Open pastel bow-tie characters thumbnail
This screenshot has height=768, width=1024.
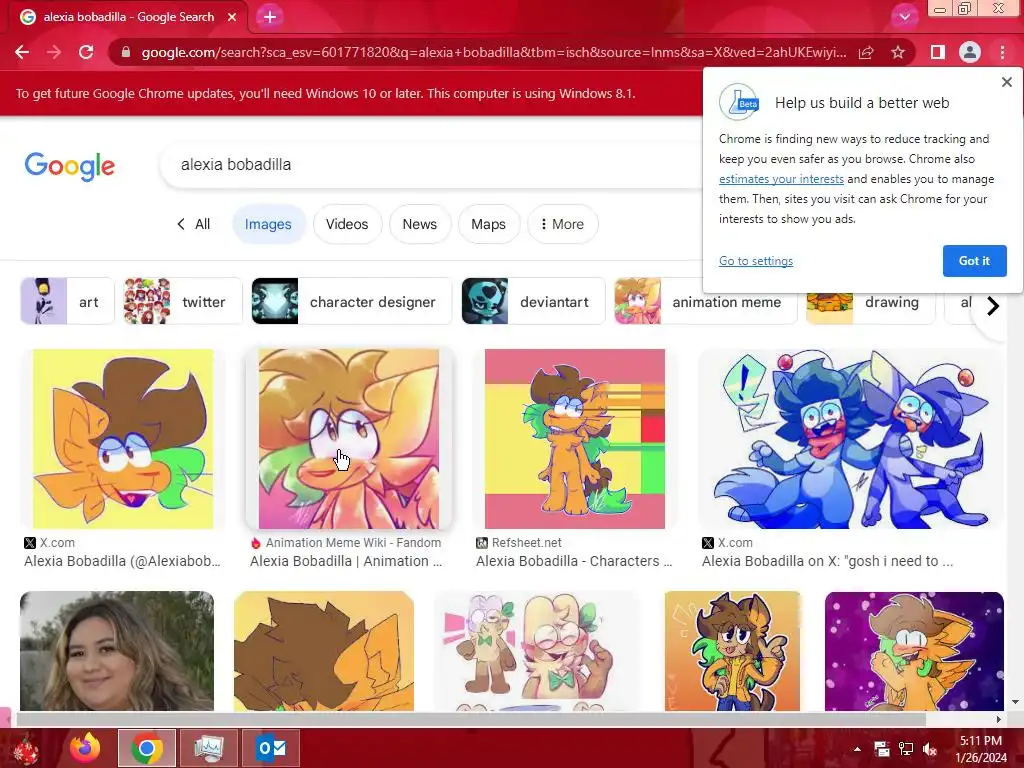coord(539,651)
